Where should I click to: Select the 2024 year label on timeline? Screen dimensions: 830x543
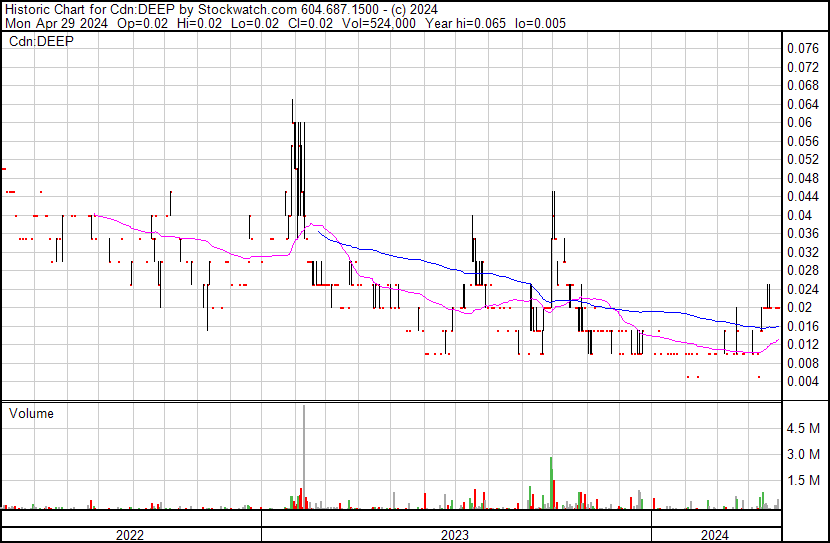715,535
